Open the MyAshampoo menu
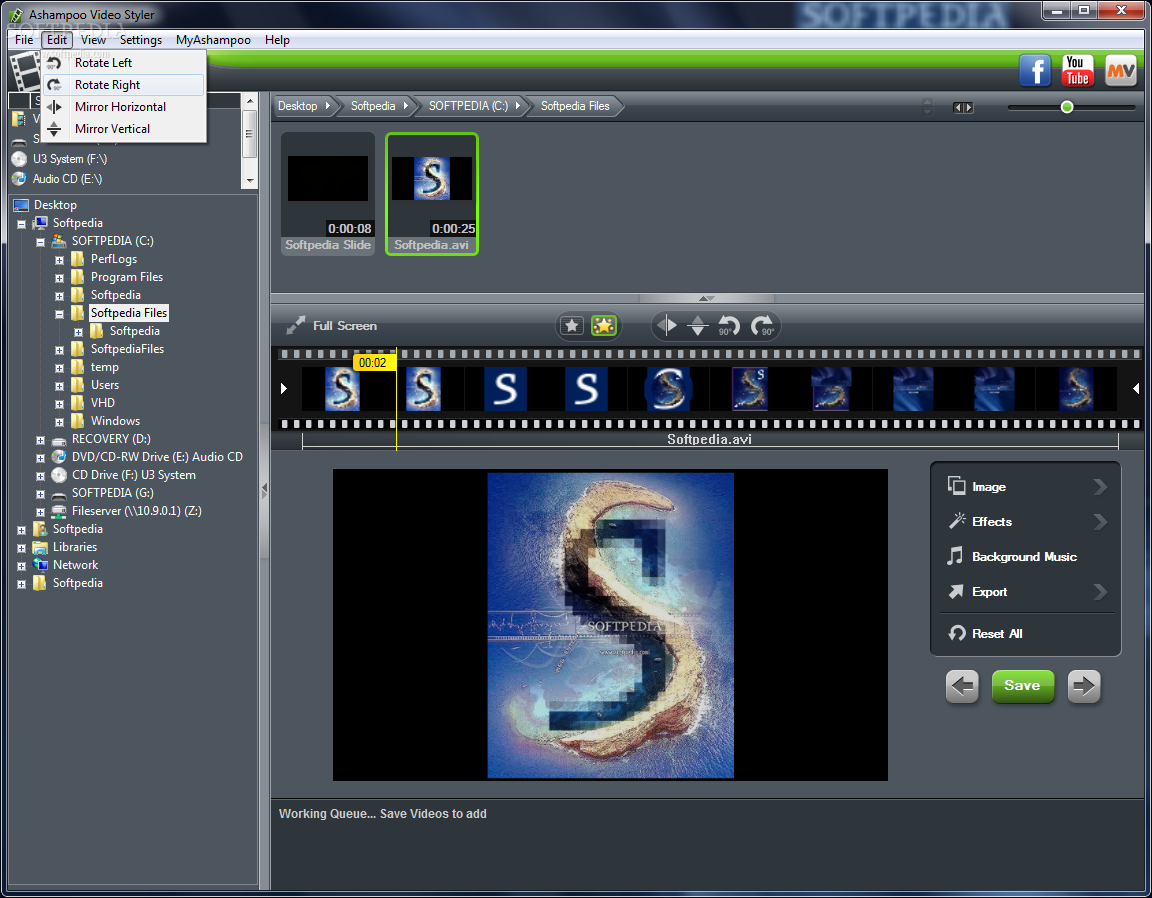 pyautogui.click(x=213, y=40)
